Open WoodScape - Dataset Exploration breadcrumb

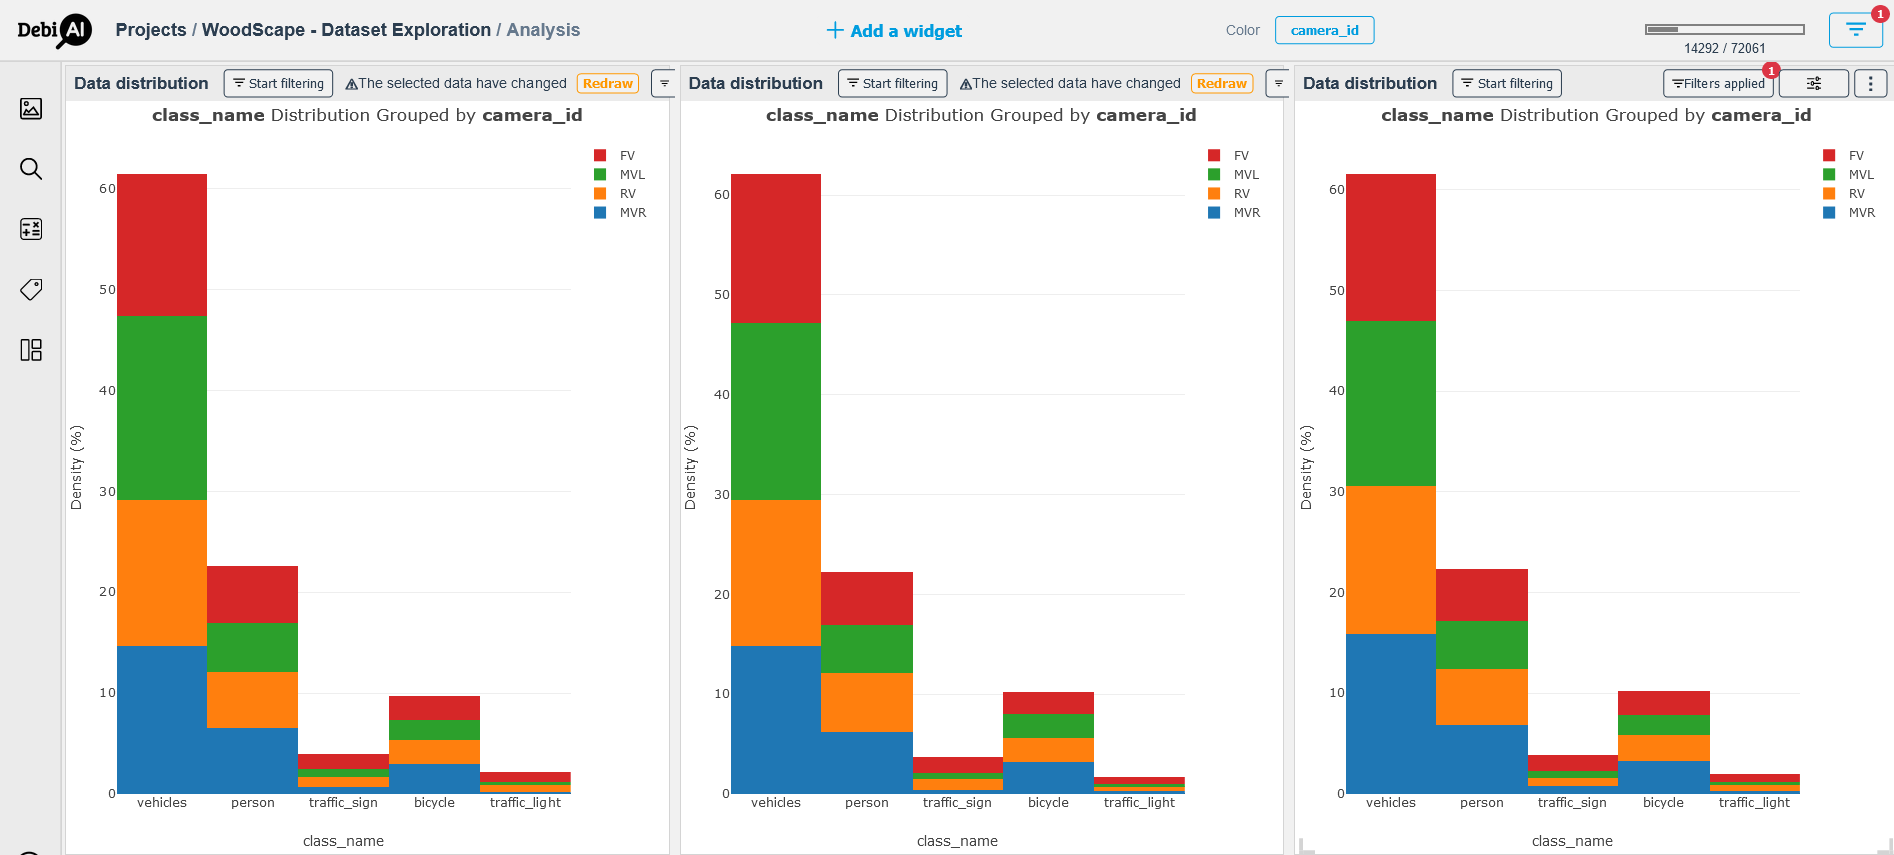346,30
